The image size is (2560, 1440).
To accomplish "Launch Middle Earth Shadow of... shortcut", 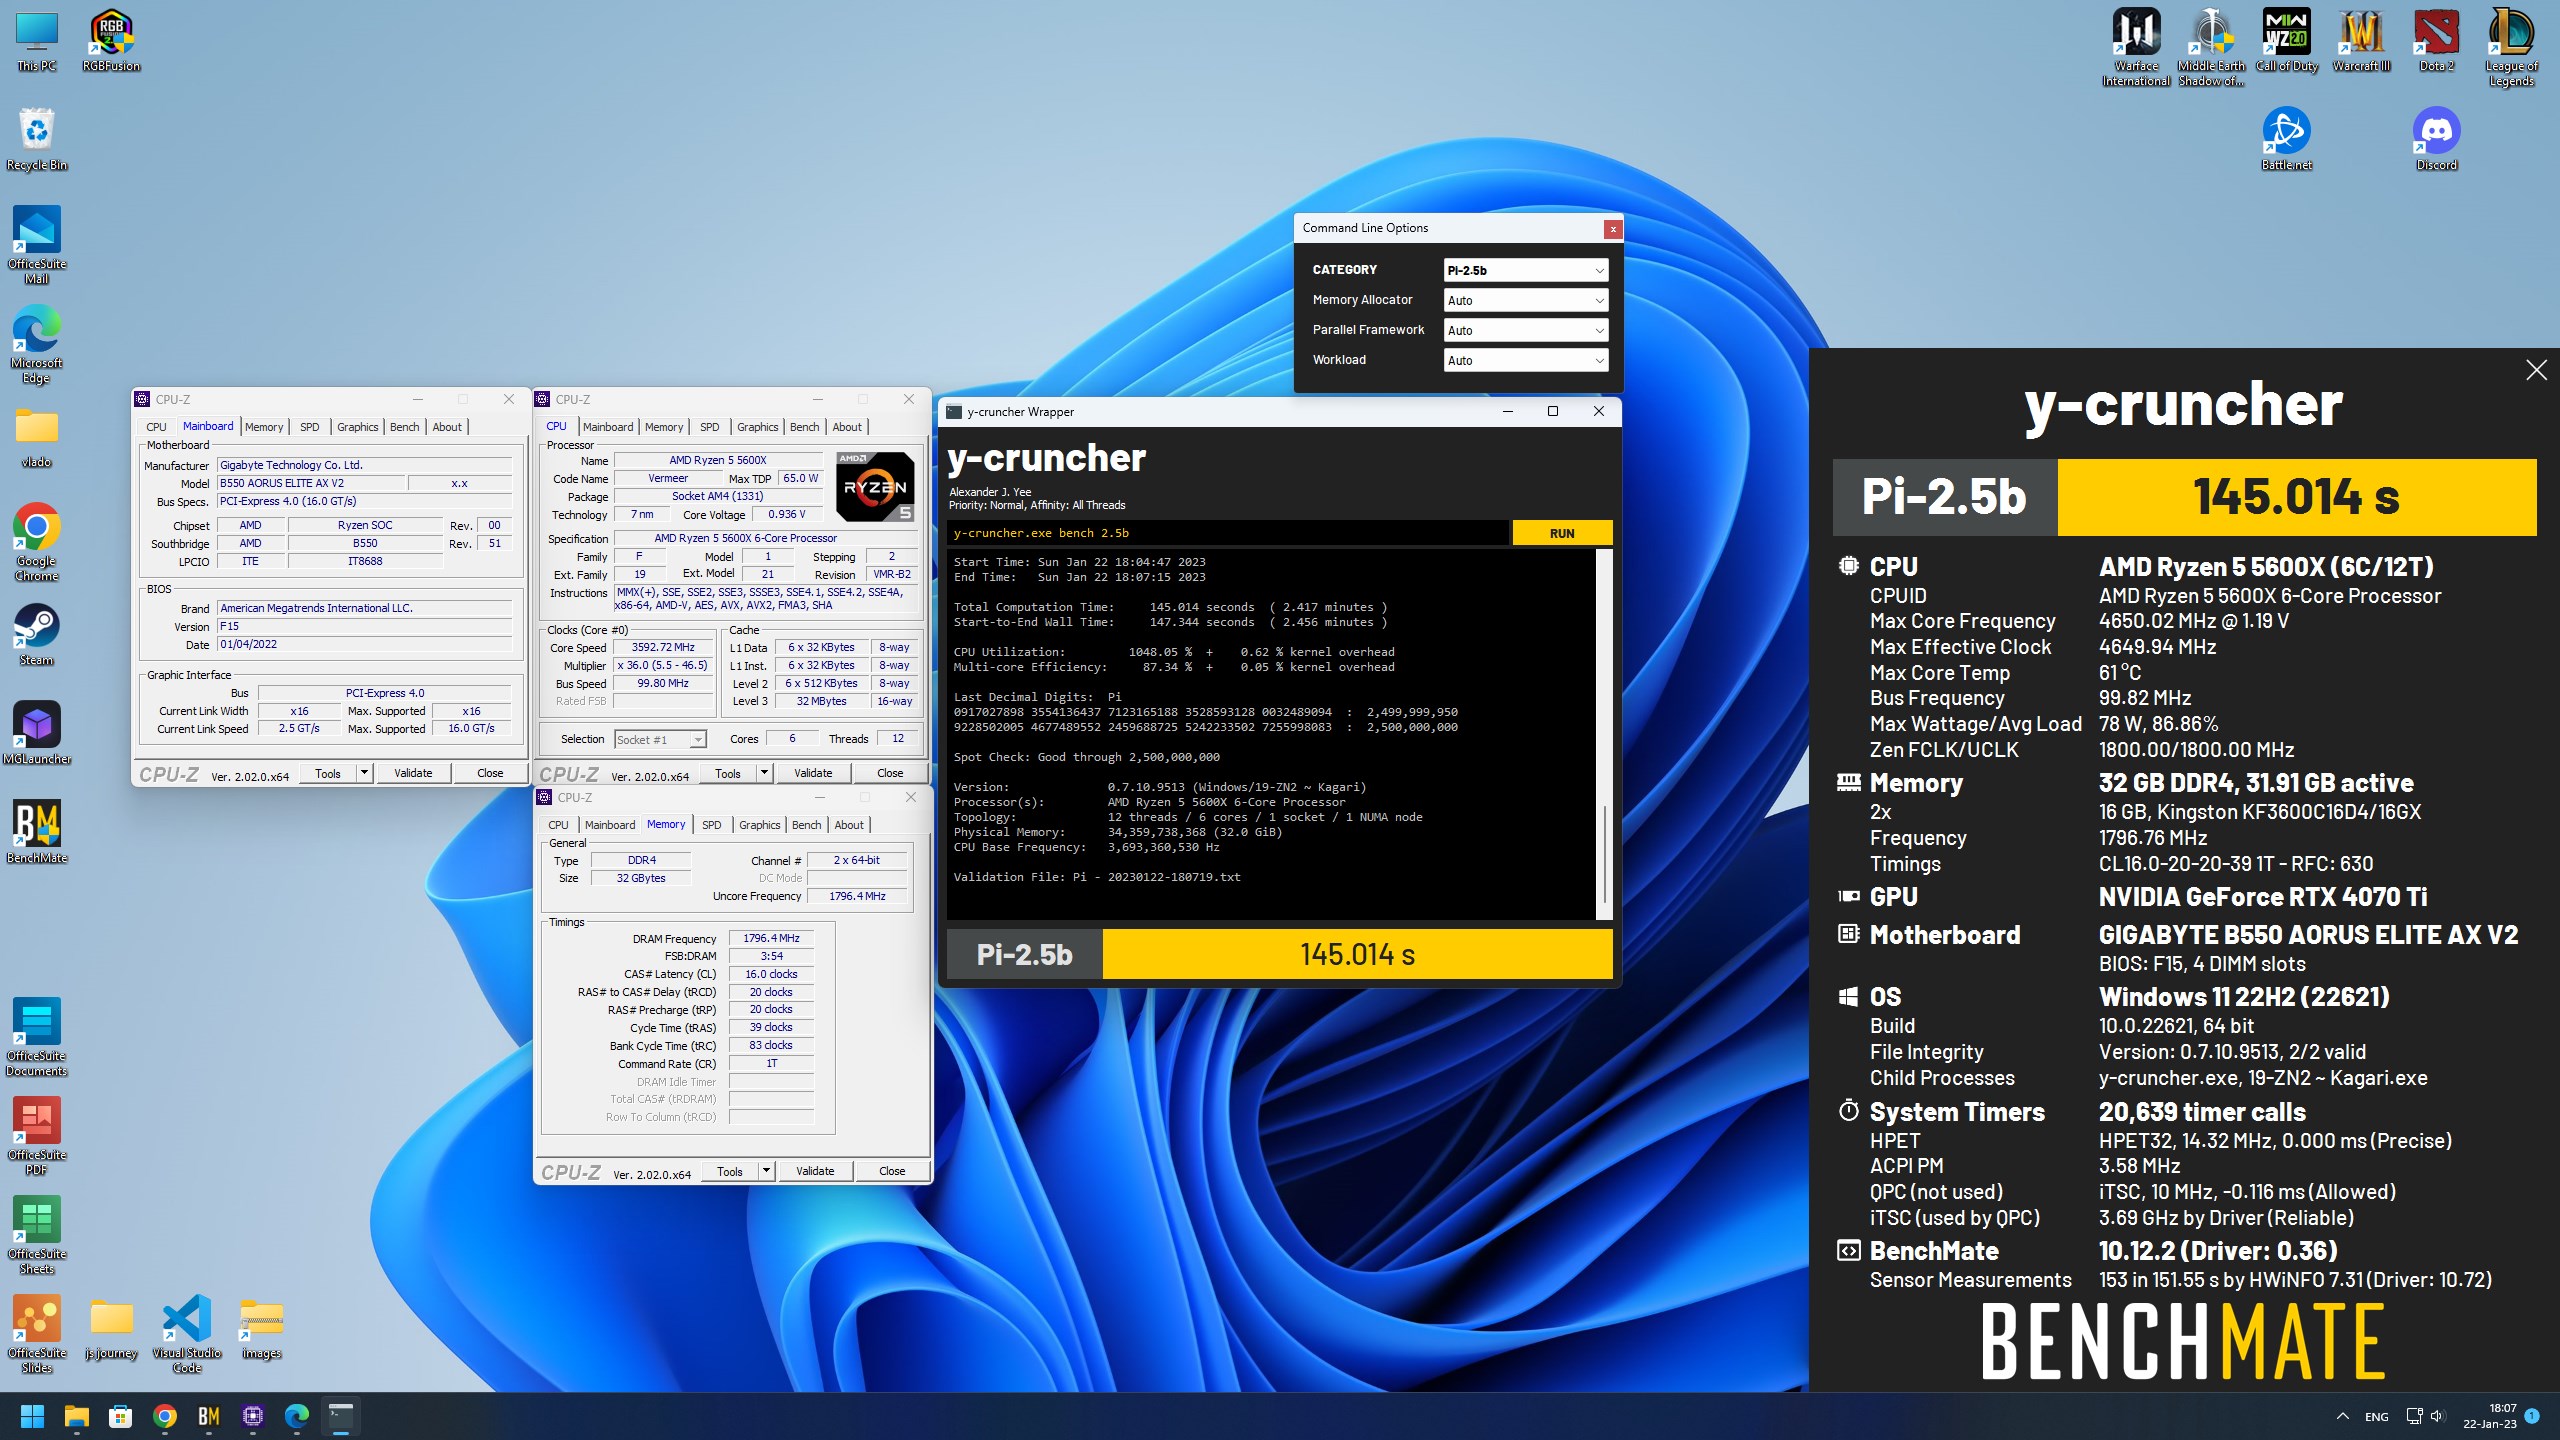I will tap(2211, 48).
